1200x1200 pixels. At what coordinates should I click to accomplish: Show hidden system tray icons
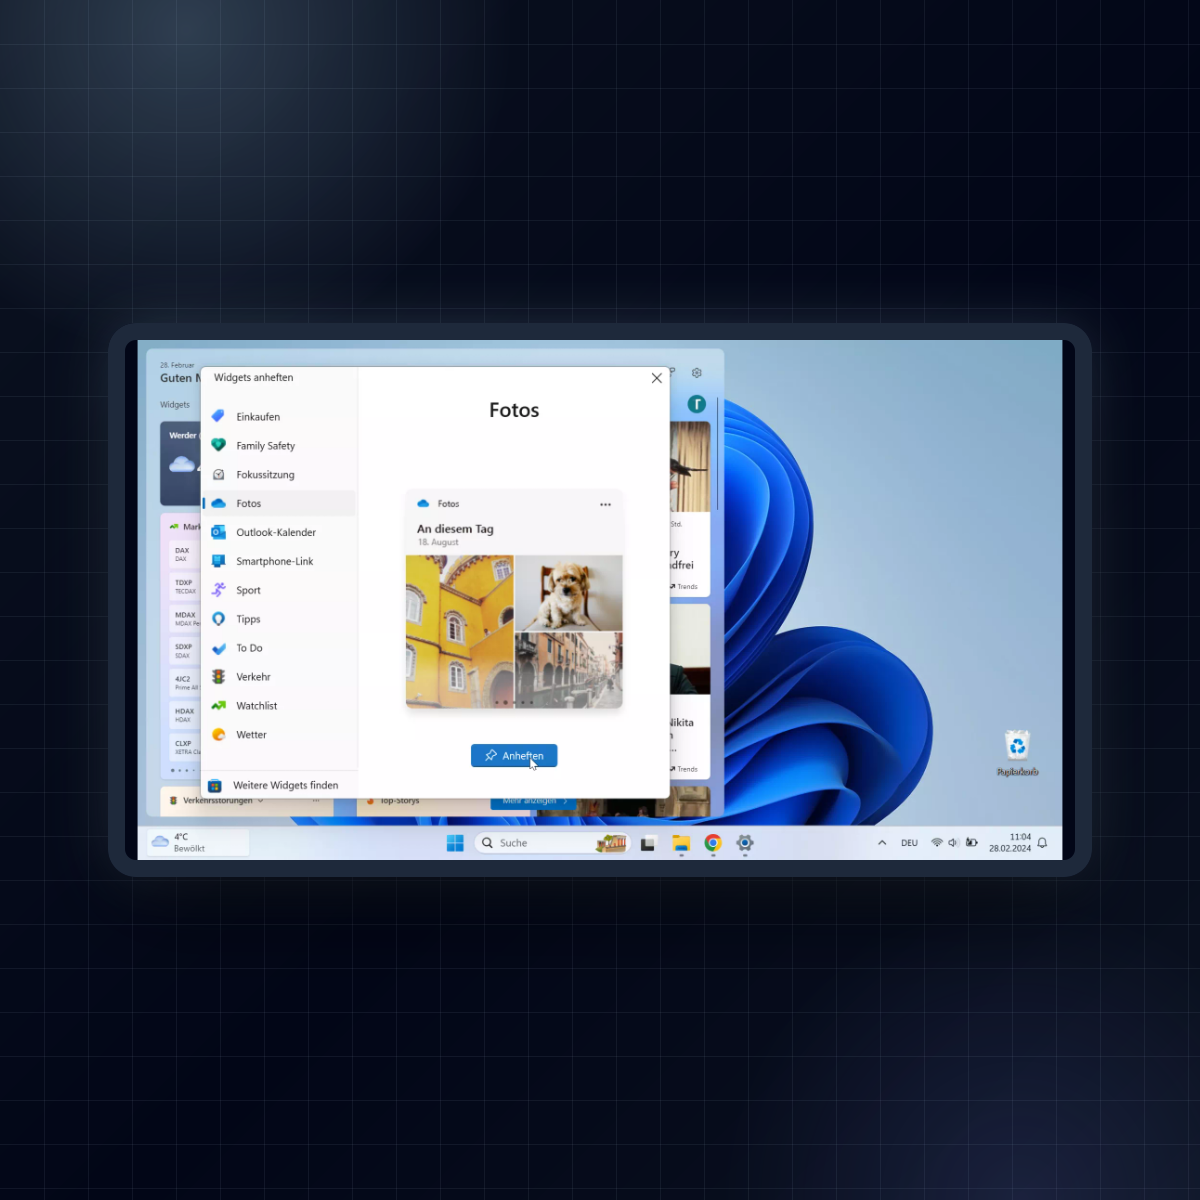pyautogui.click(x=882, y=843)
